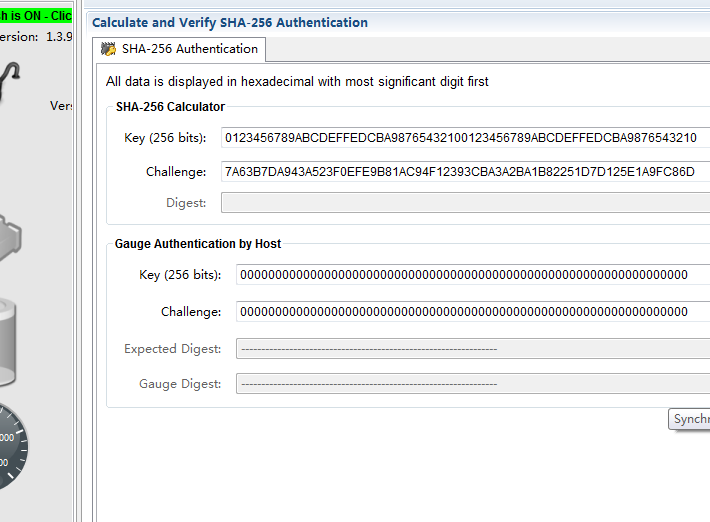Click the Gauge Authentication by Host label
Image resolution: width=710 pixels, height=522 pixels.
click(198, 243)
